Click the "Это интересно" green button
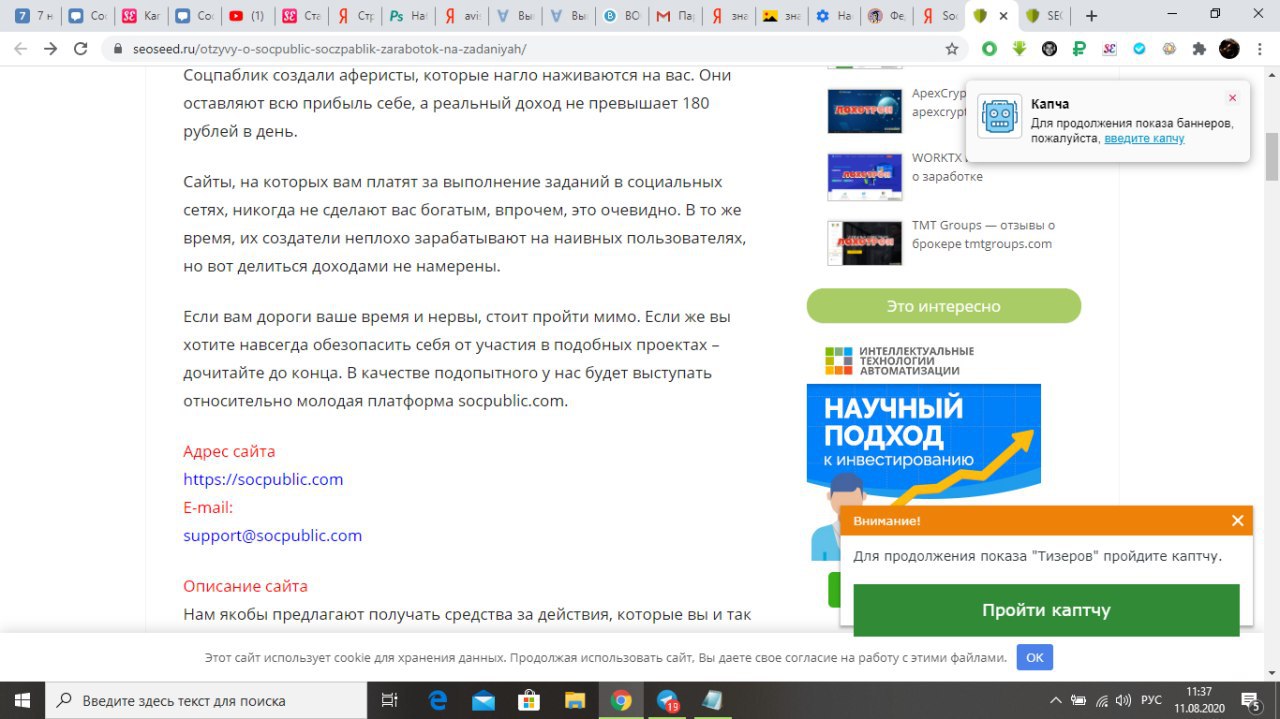Viewport: 1280px width, 719px height. 943,306
